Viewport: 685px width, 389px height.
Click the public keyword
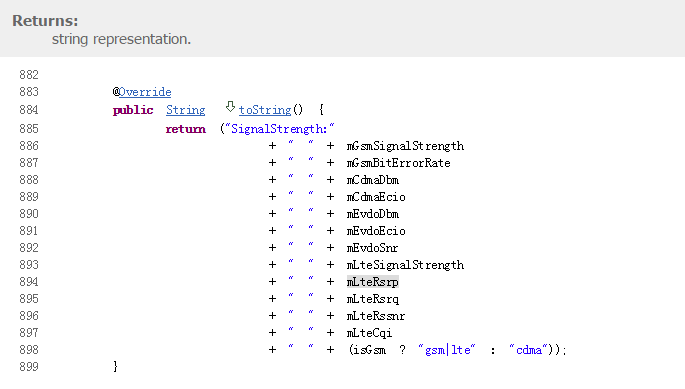coord(133,110)
